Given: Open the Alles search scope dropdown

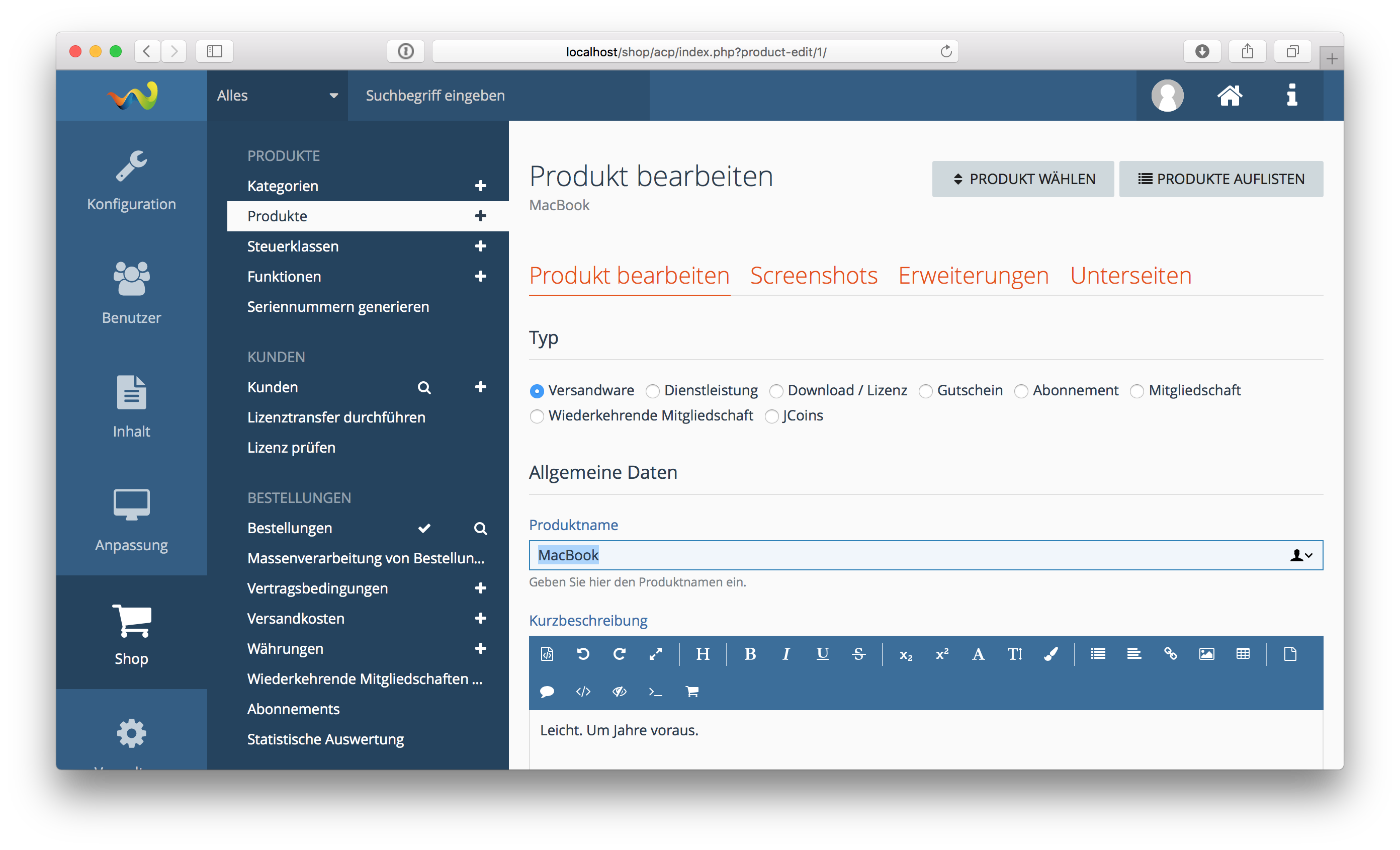Looking at the screenshot, I should coord(277,96).
